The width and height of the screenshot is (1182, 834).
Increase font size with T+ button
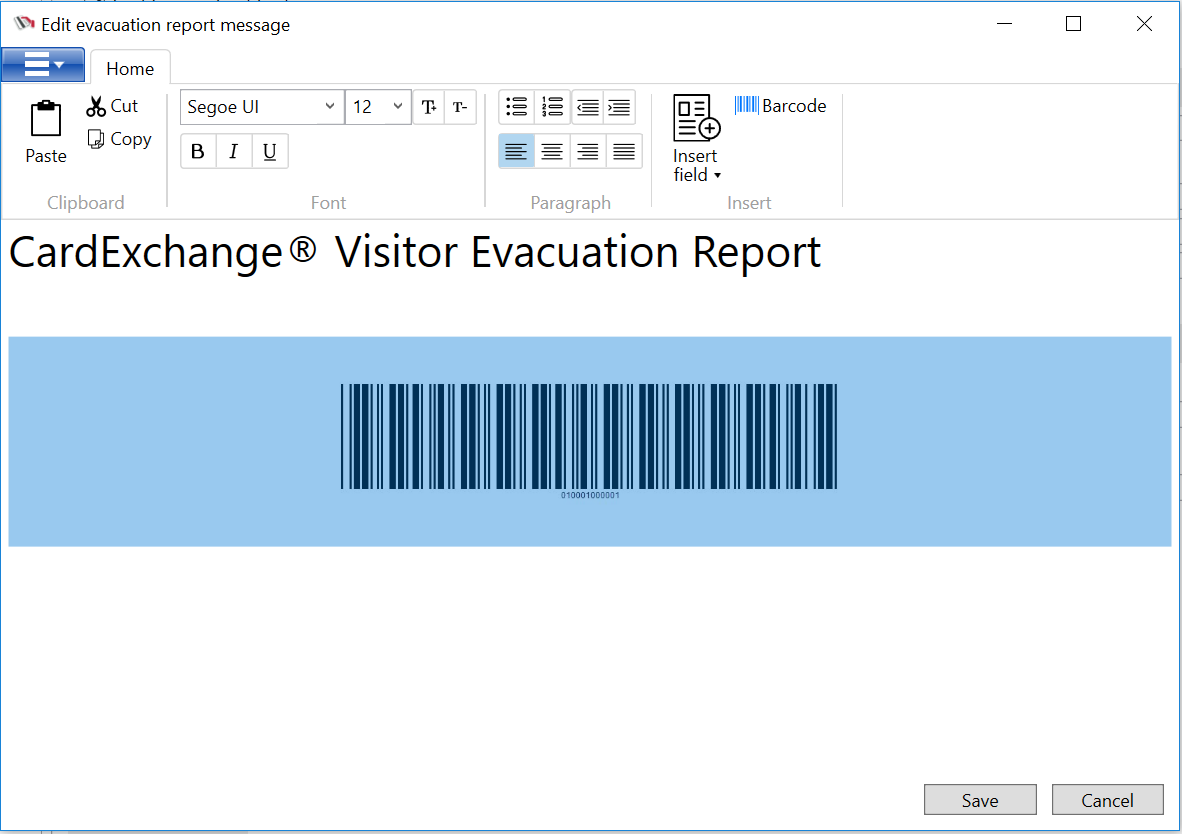(429, 107)
